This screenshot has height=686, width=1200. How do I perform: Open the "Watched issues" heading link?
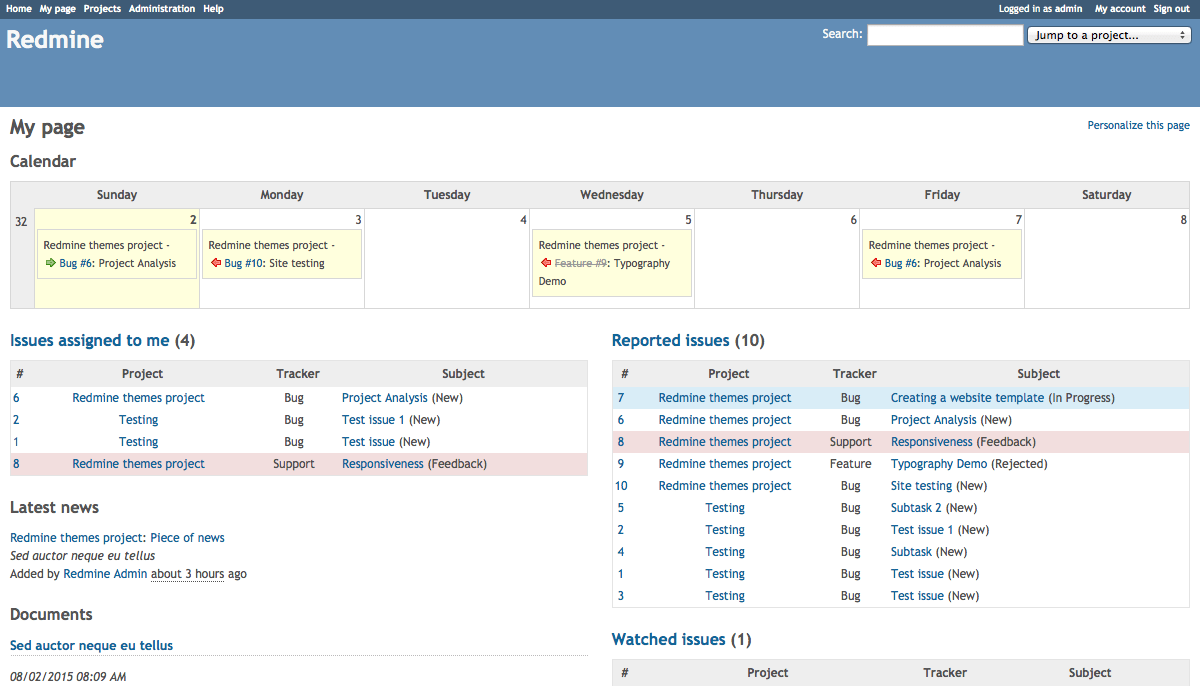pyautogui.click(x=668, y=640)
